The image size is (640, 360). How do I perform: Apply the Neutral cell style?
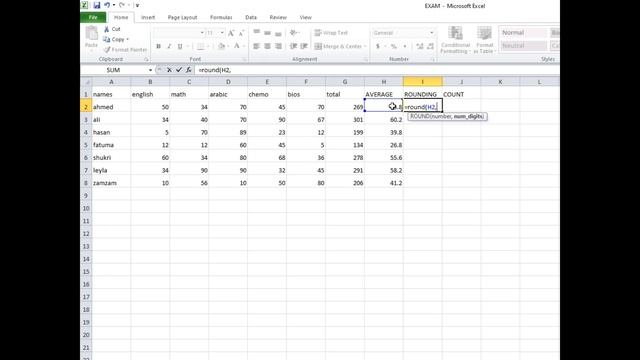coord(524,46)
